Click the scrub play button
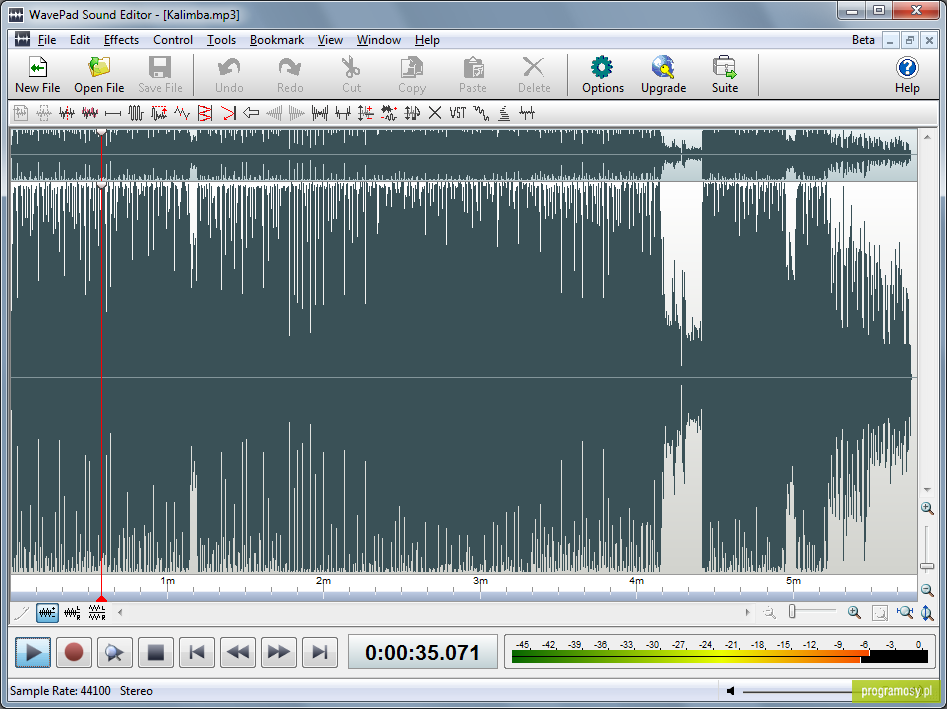The width and height of the screenshot is (947, 709). [115, 652]
